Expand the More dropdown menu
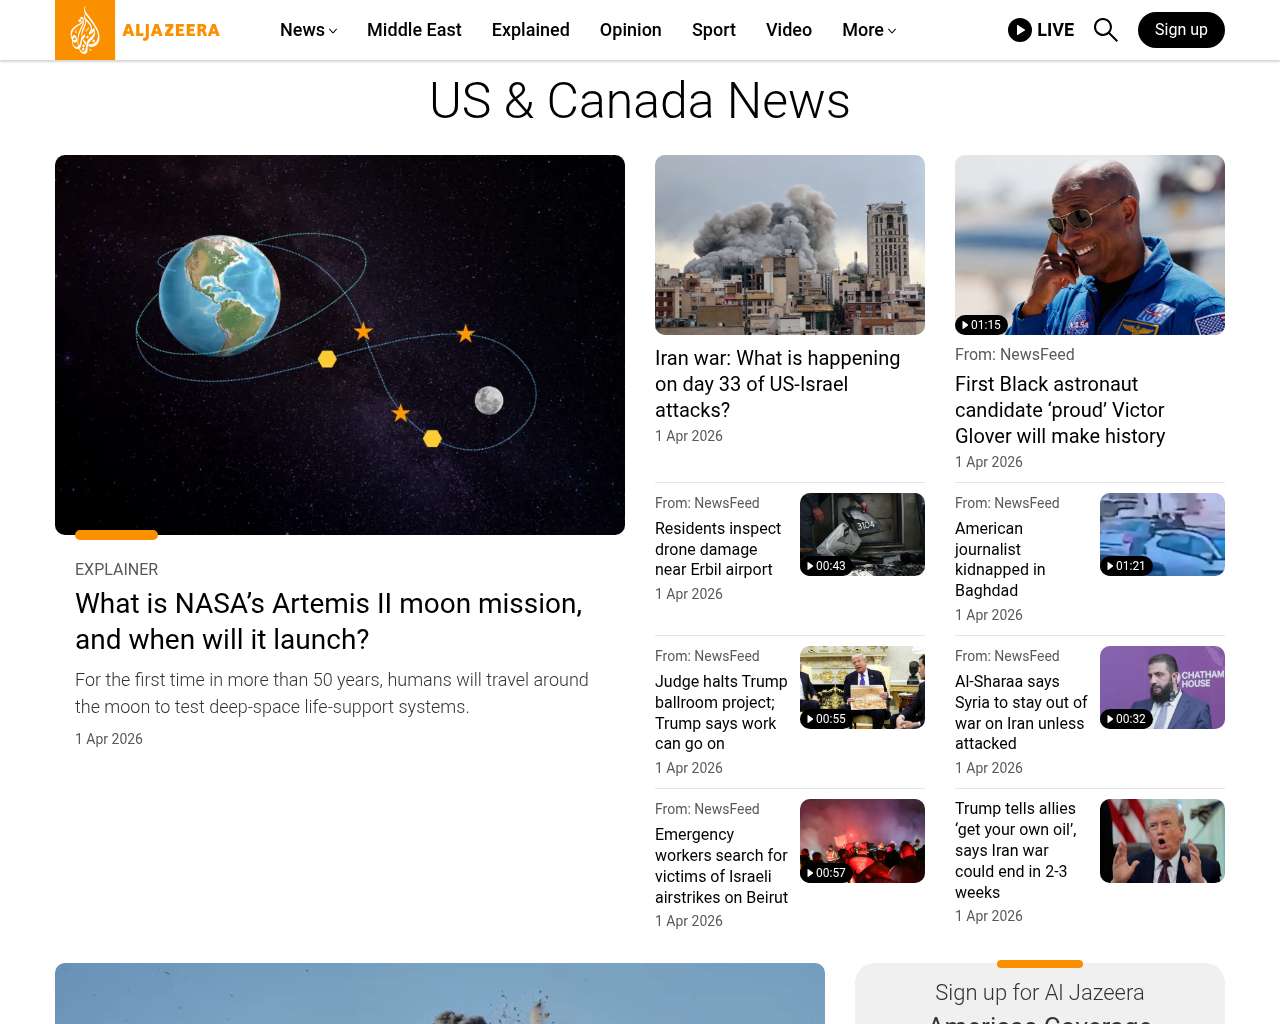Screen dimensions: 1280x1024 click(x=868, y=30)
